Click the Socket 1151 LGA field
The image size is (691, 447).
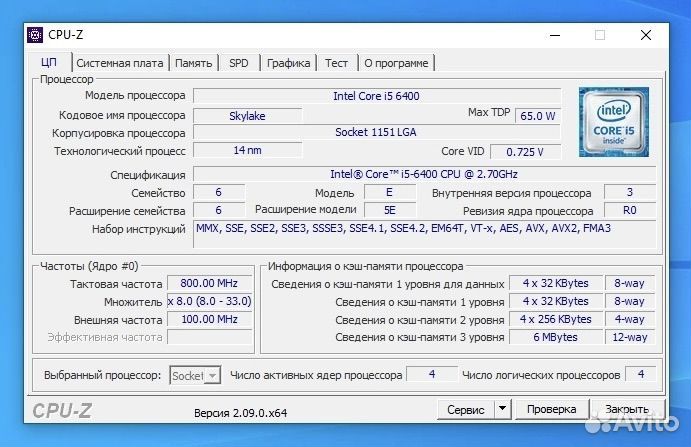coord(377,132)
